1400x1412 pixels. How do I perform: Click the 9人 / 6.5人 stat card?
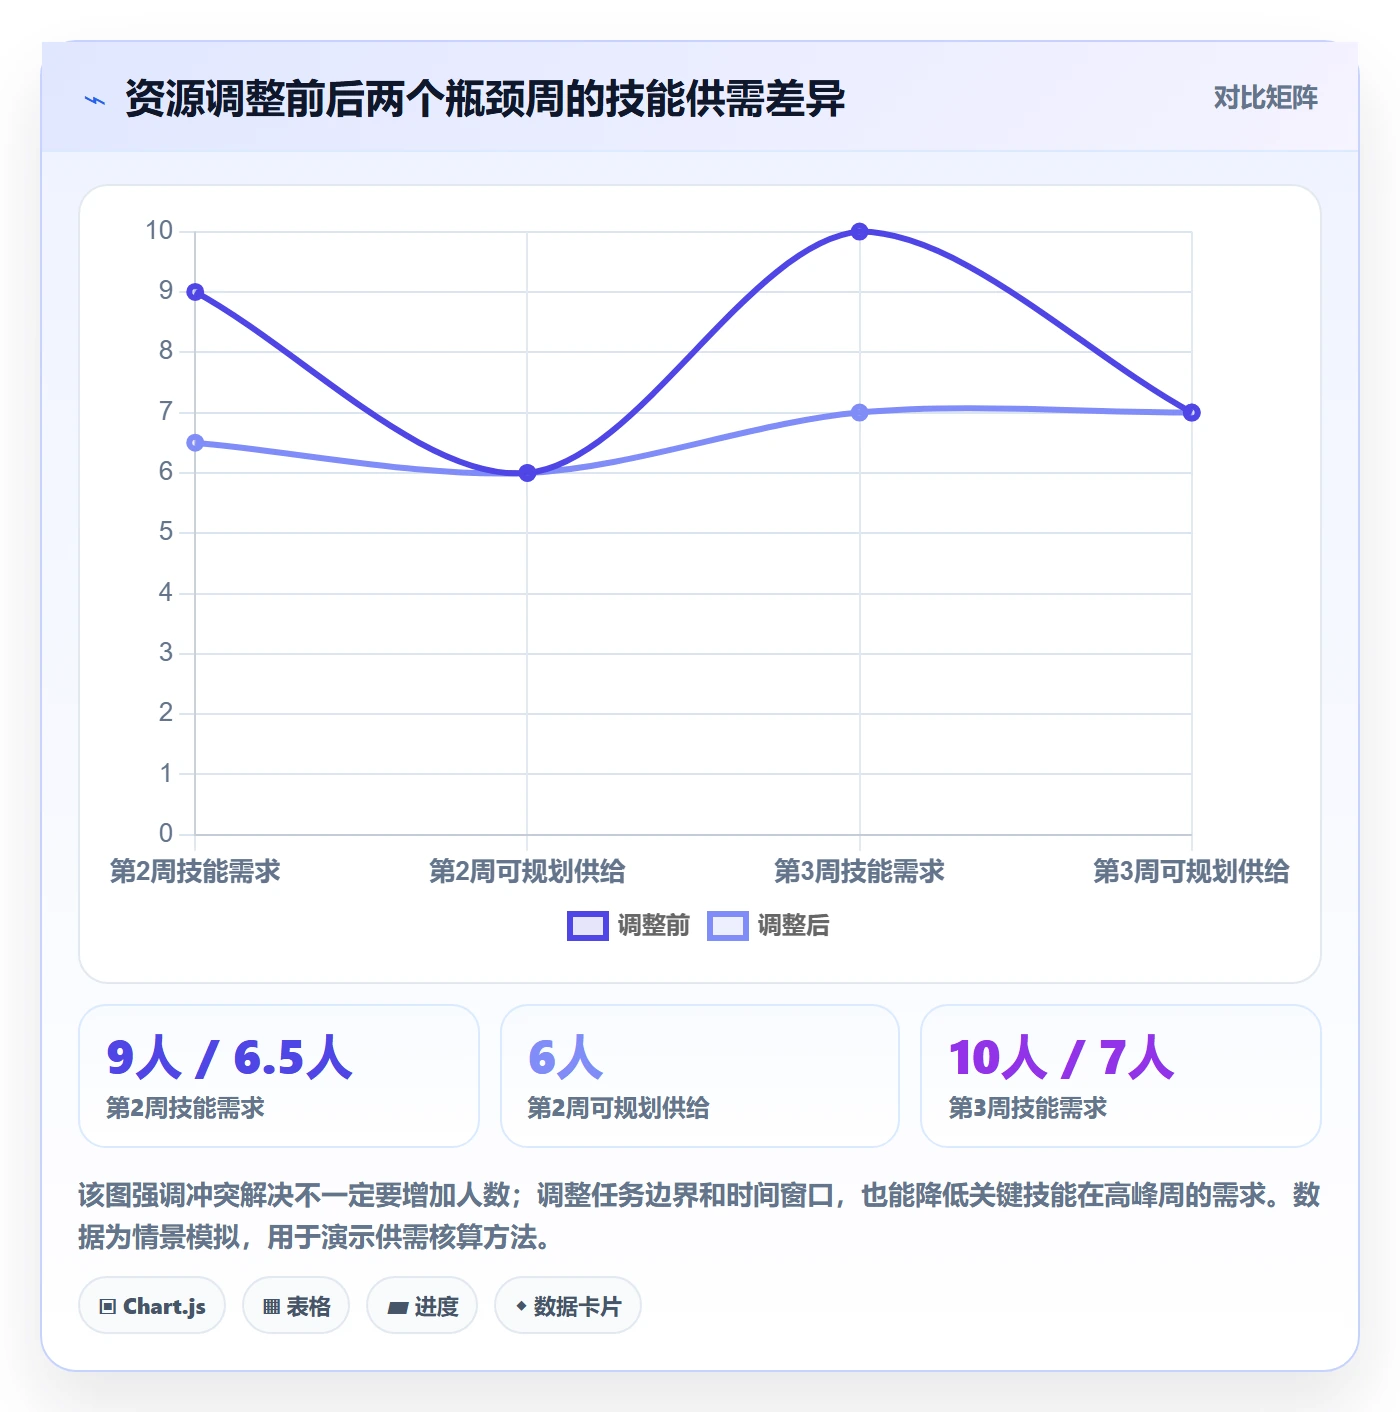click(279, 1076)
